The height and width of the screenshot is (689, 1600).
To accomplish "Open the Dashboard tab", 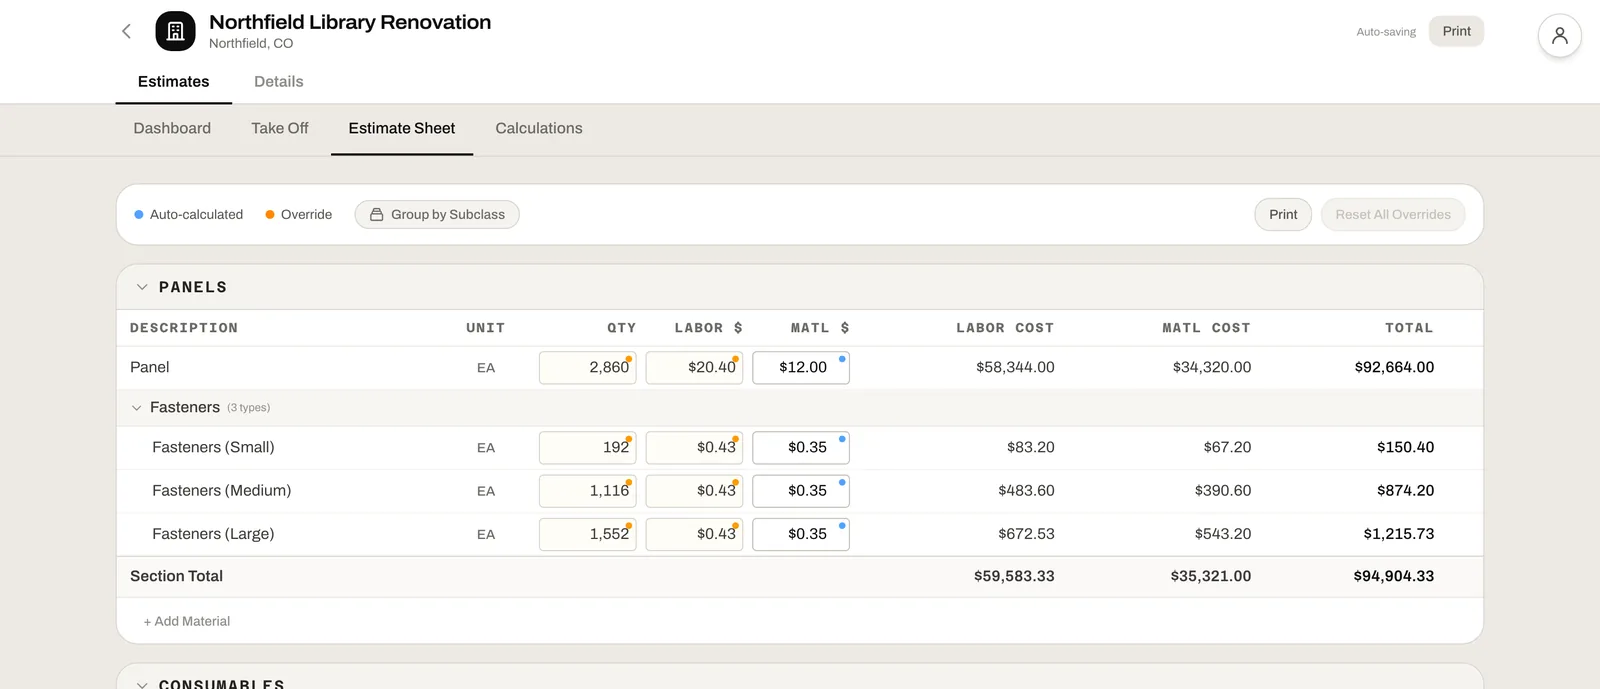I will [172, 128].
